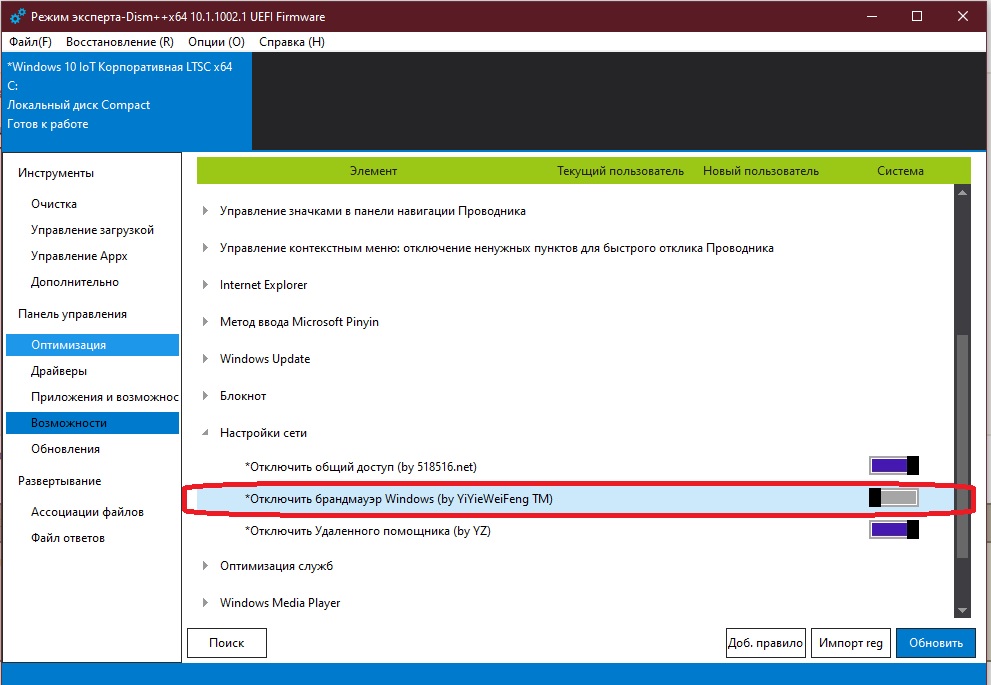Expand Windows Media Player group
The width and height of the screenshot is (991, 685).
(205, 603)
